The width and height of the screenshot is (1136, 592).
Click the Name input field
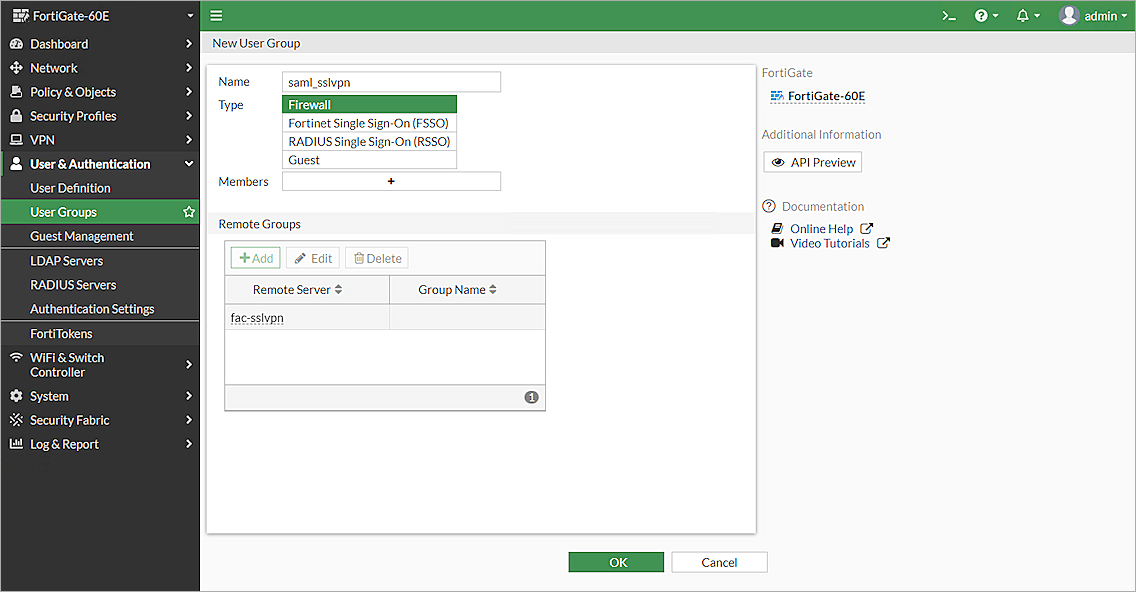(x=391, y=82)
